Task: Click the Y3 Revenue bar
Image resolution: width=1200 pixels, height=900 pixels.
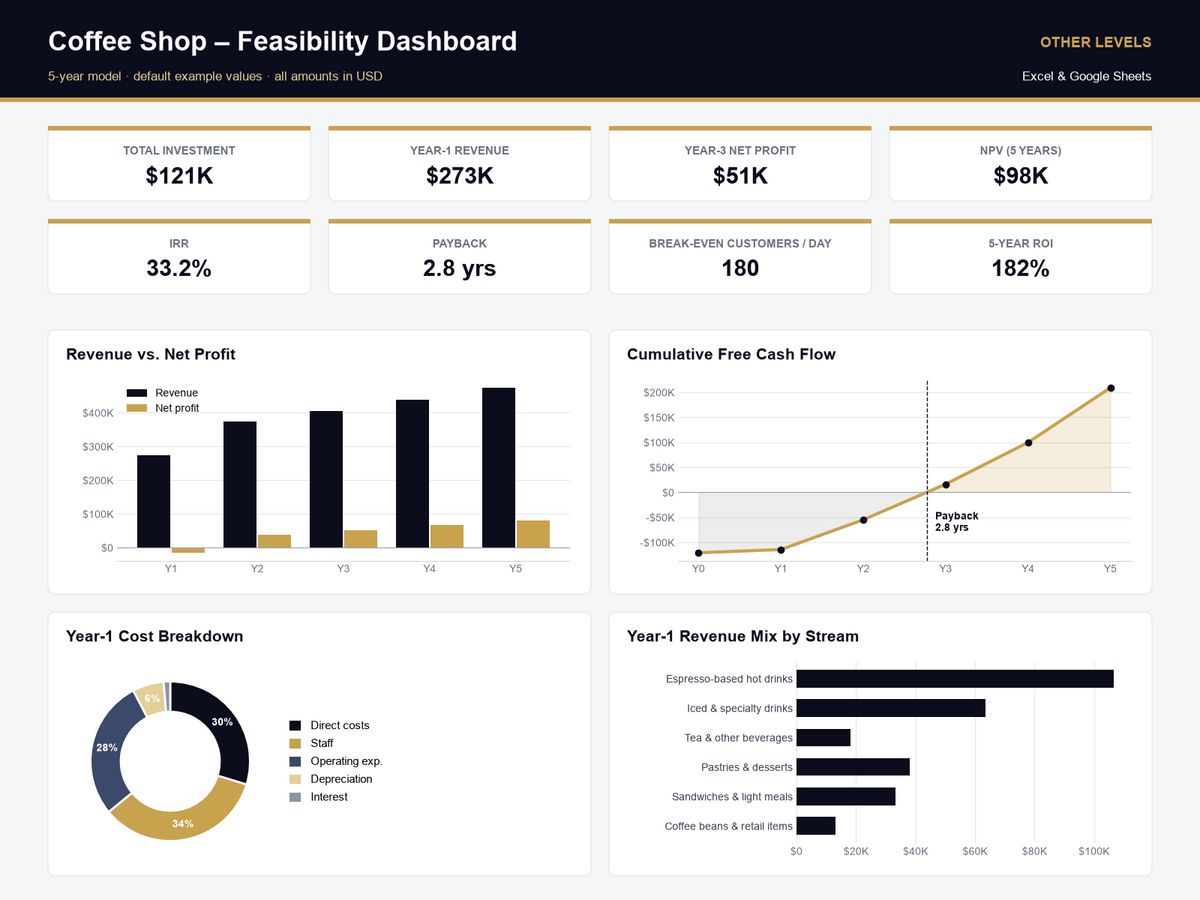Action: tap(326, 479)
